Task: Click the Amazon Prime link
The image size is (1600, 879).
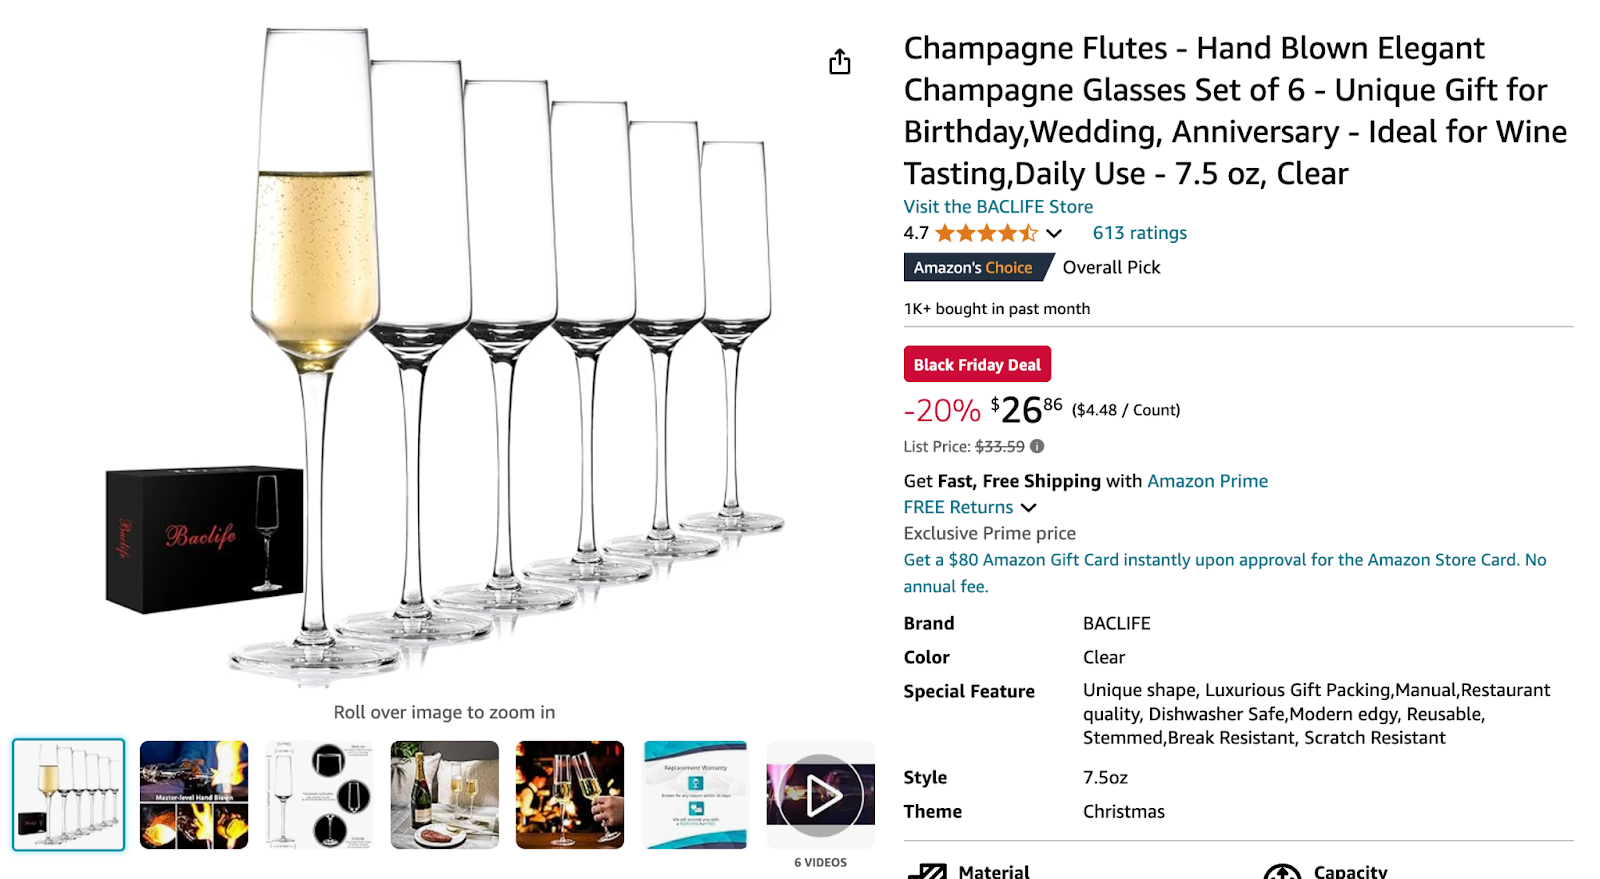Action: pyautogui.click(x=1207, y=481)
